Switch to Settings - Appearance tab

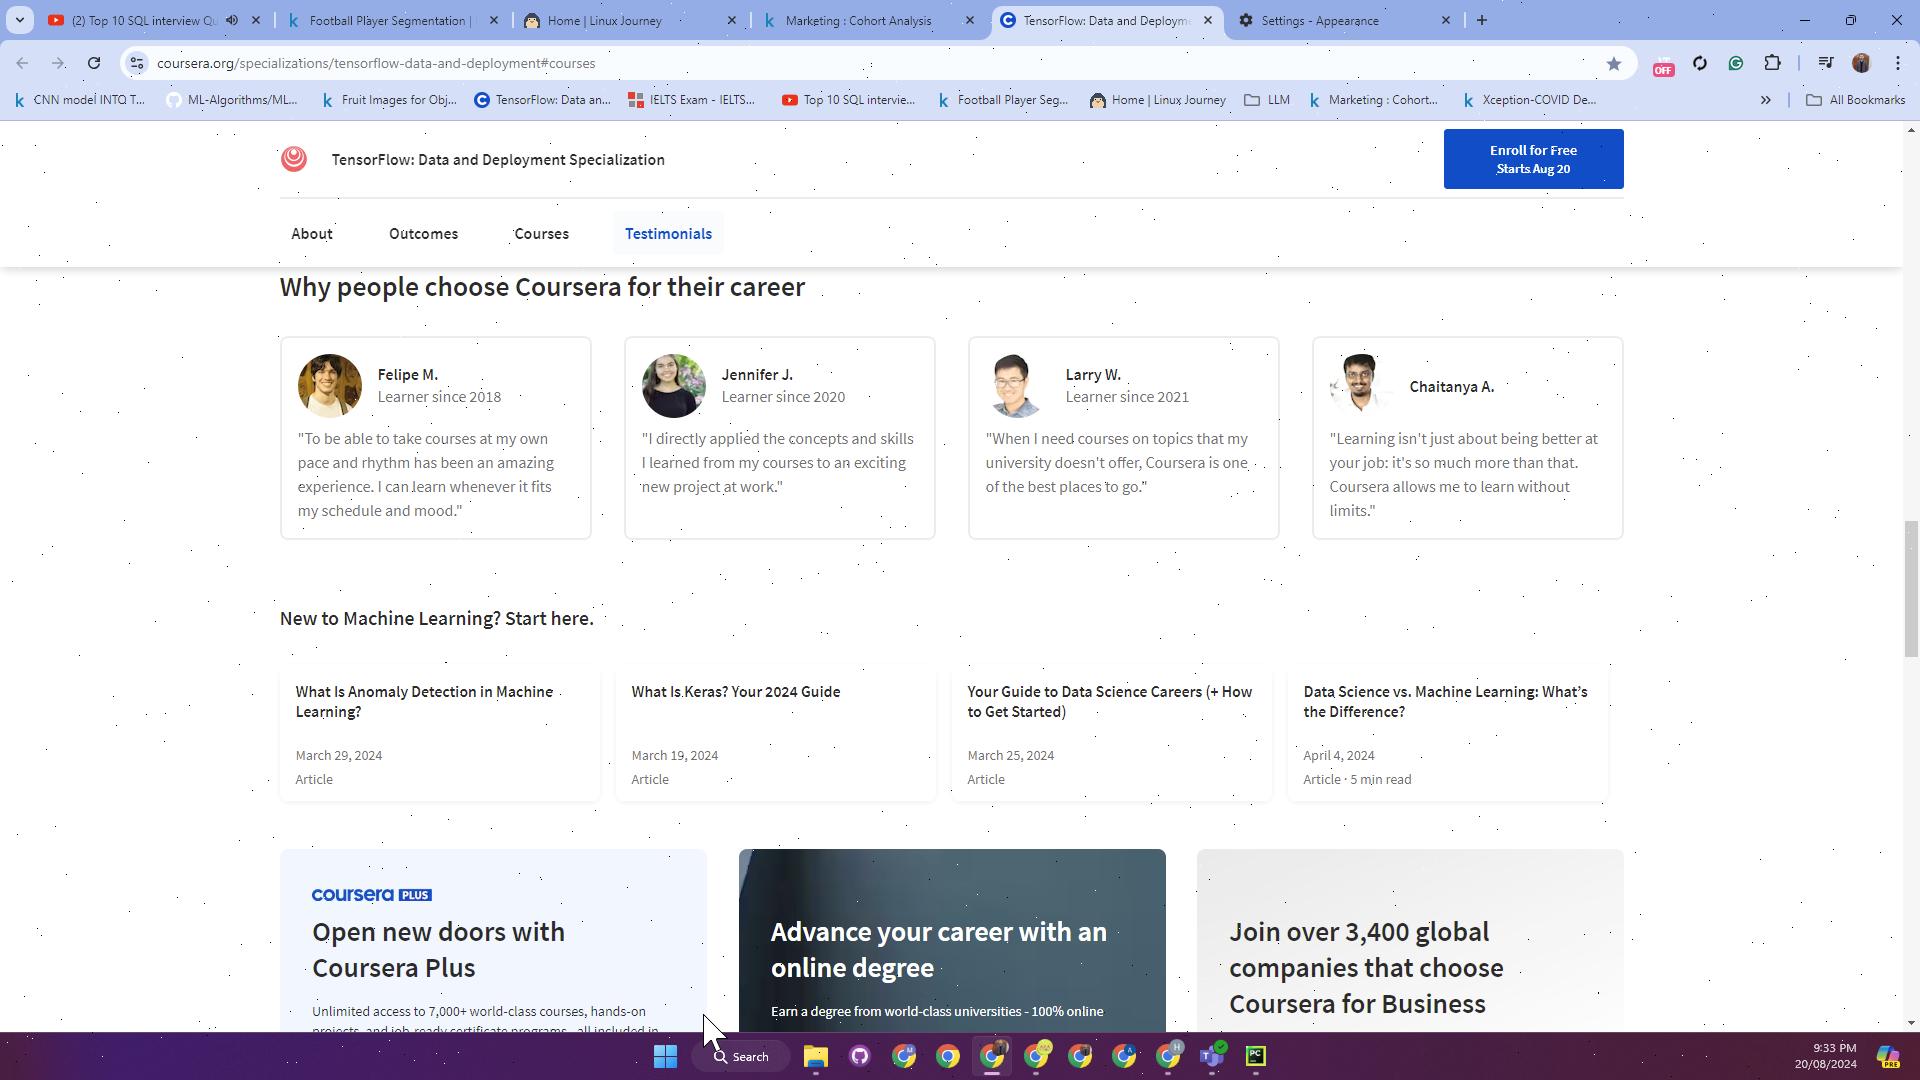coord(1343,20)
